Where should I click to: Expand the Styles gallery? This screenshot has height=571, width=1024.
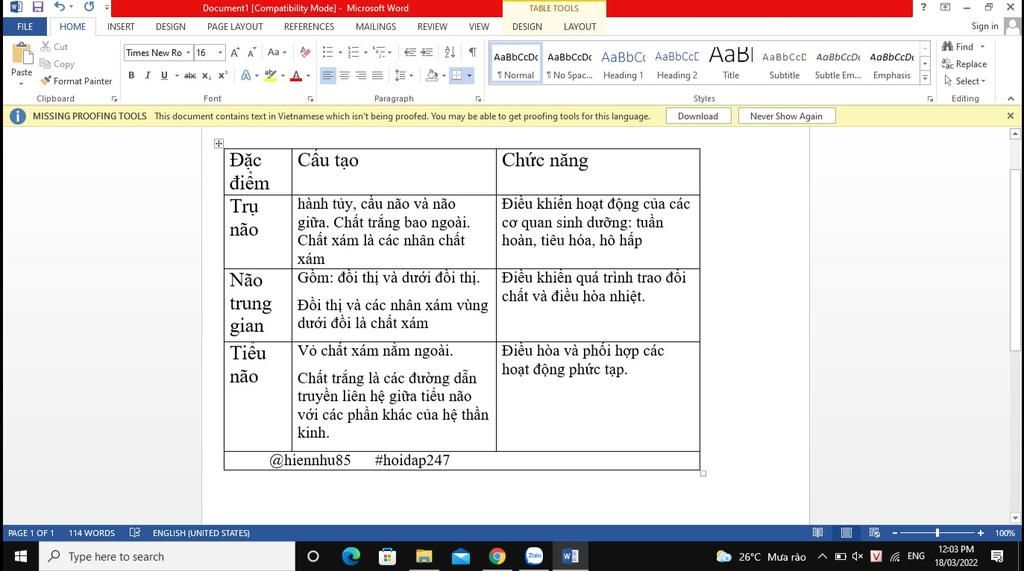point(925,78)
